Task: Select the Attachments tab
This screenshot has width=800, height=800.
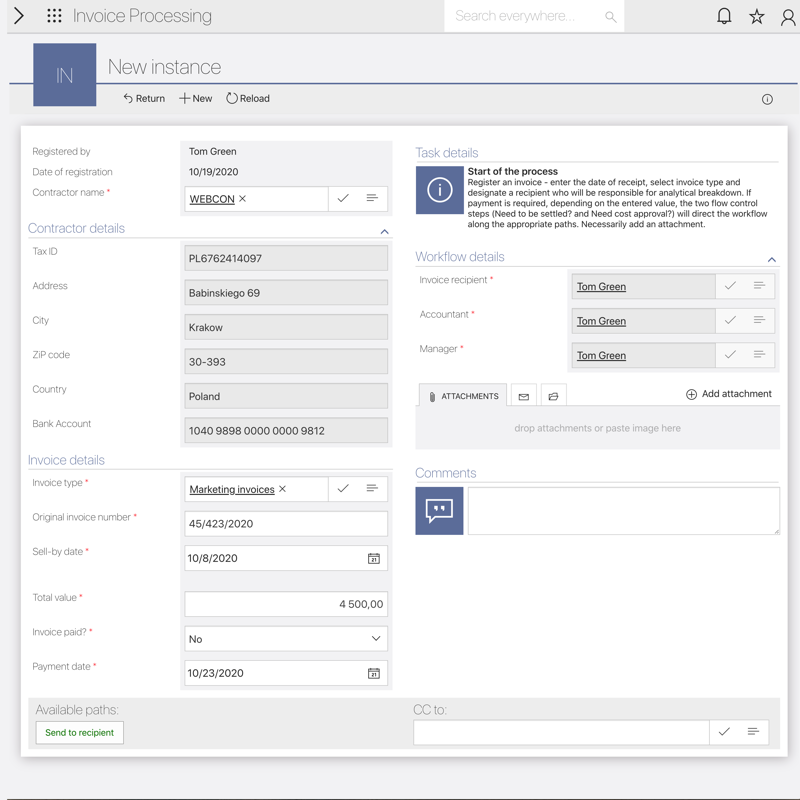Action: click(463, 396)
